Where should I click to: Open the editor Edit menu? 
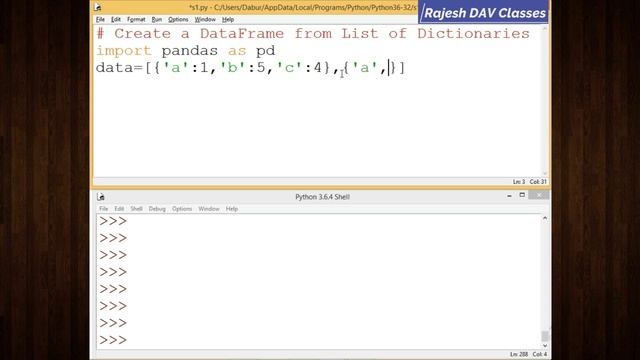tap(116, 19)
